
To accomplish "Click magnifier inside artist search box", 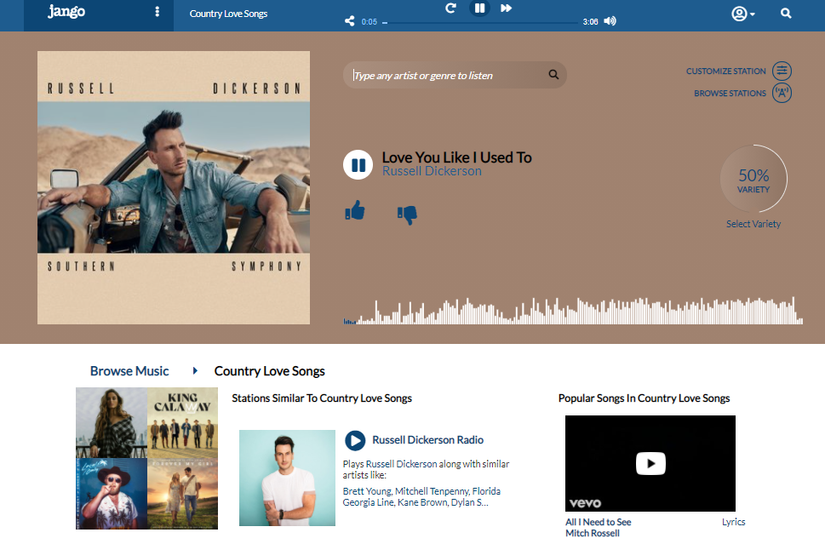I will tap(554, 75).
